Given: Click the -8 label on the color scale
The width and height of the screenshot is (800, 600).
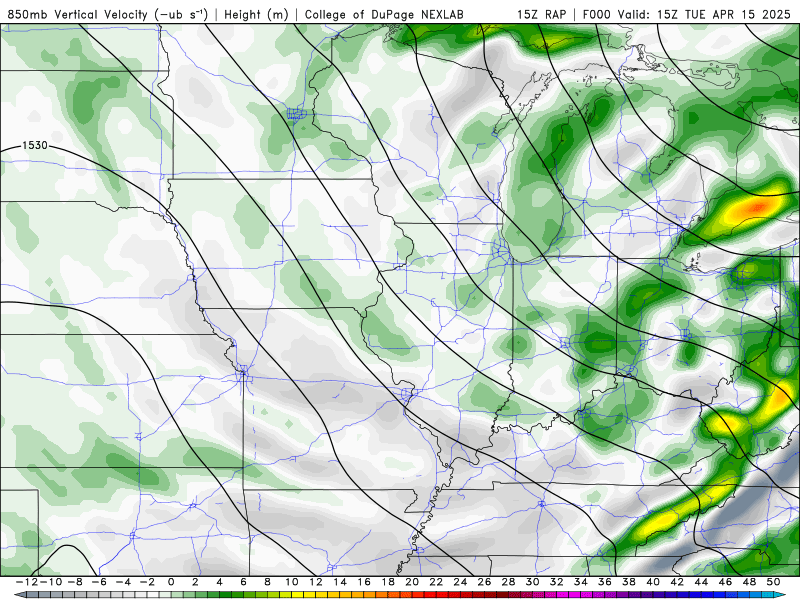Looking at the screenshot, I should pos(75,582).
